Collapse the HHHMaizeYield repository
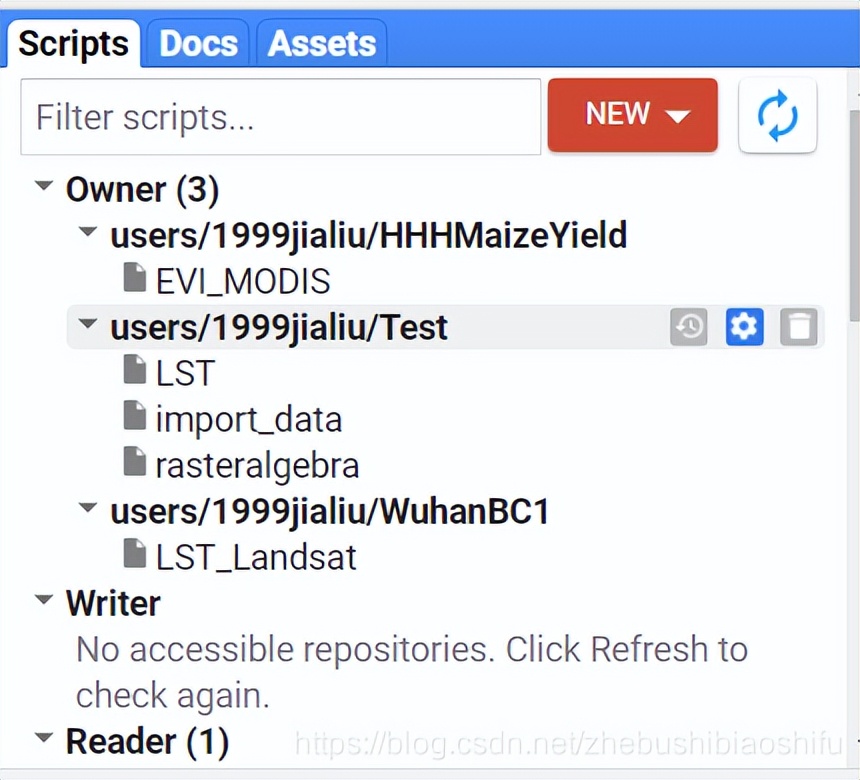The height and width of the screenshot is (780, 860). [89, 233]
